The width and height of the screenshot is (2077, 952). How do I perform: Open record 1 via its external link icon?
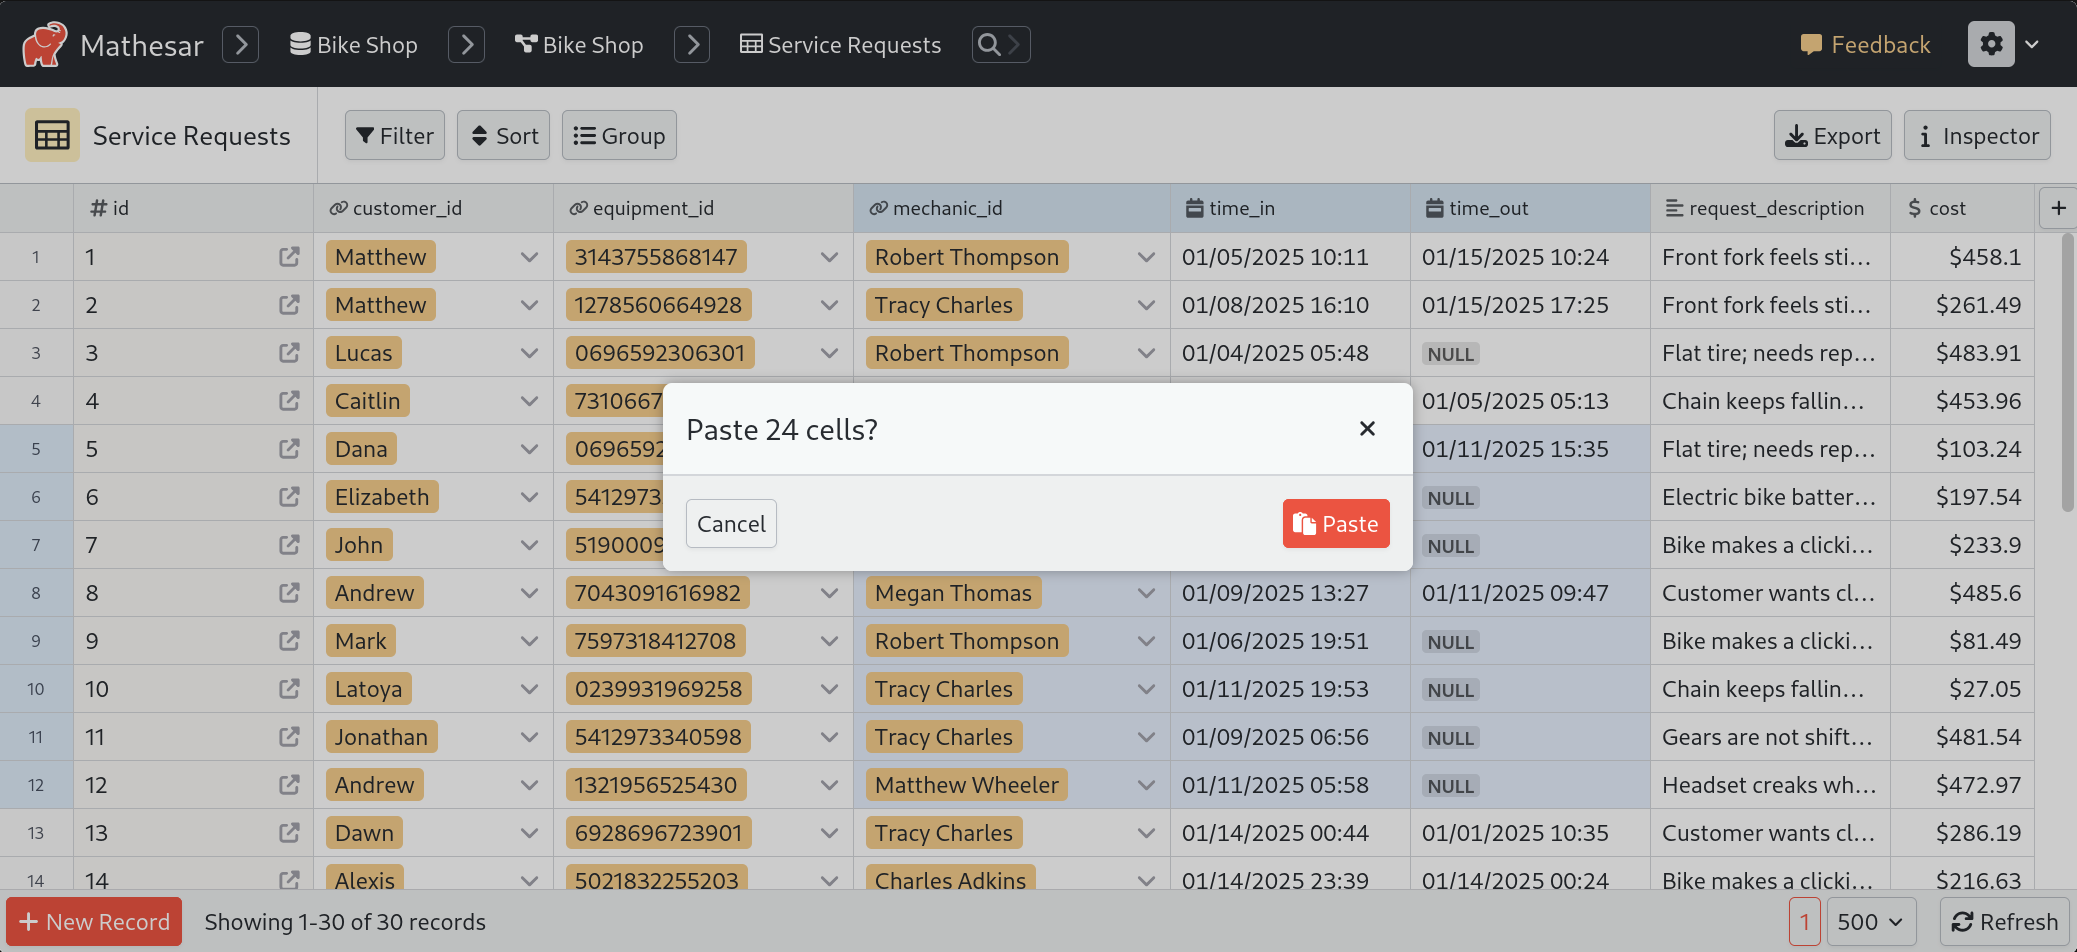(289, 257)
